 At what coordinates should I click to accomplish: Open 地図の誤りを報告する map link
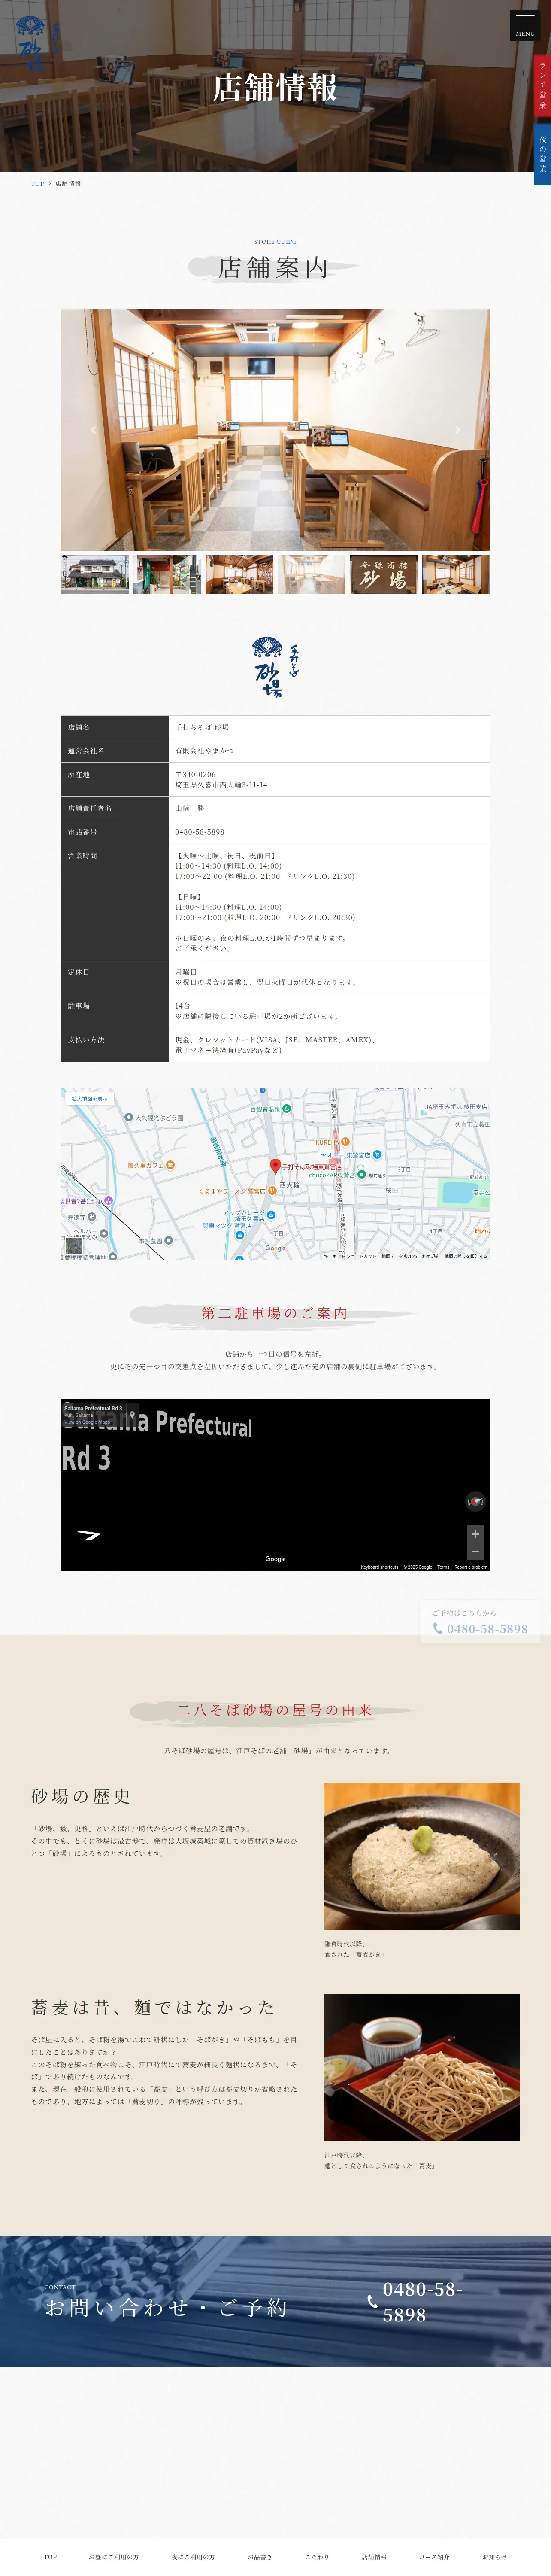(x=466, y=1256)
